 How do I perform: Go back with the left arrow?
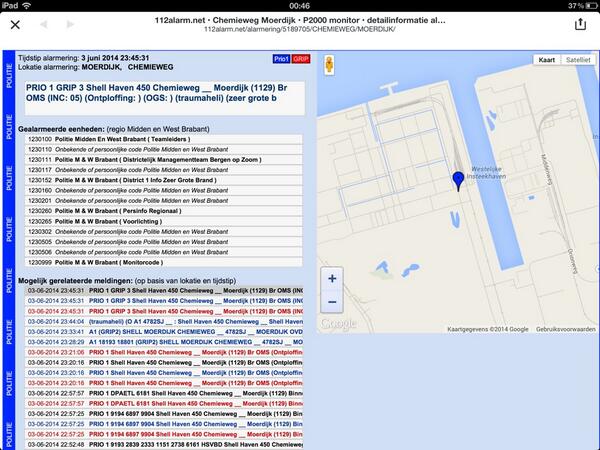point(44,24)
